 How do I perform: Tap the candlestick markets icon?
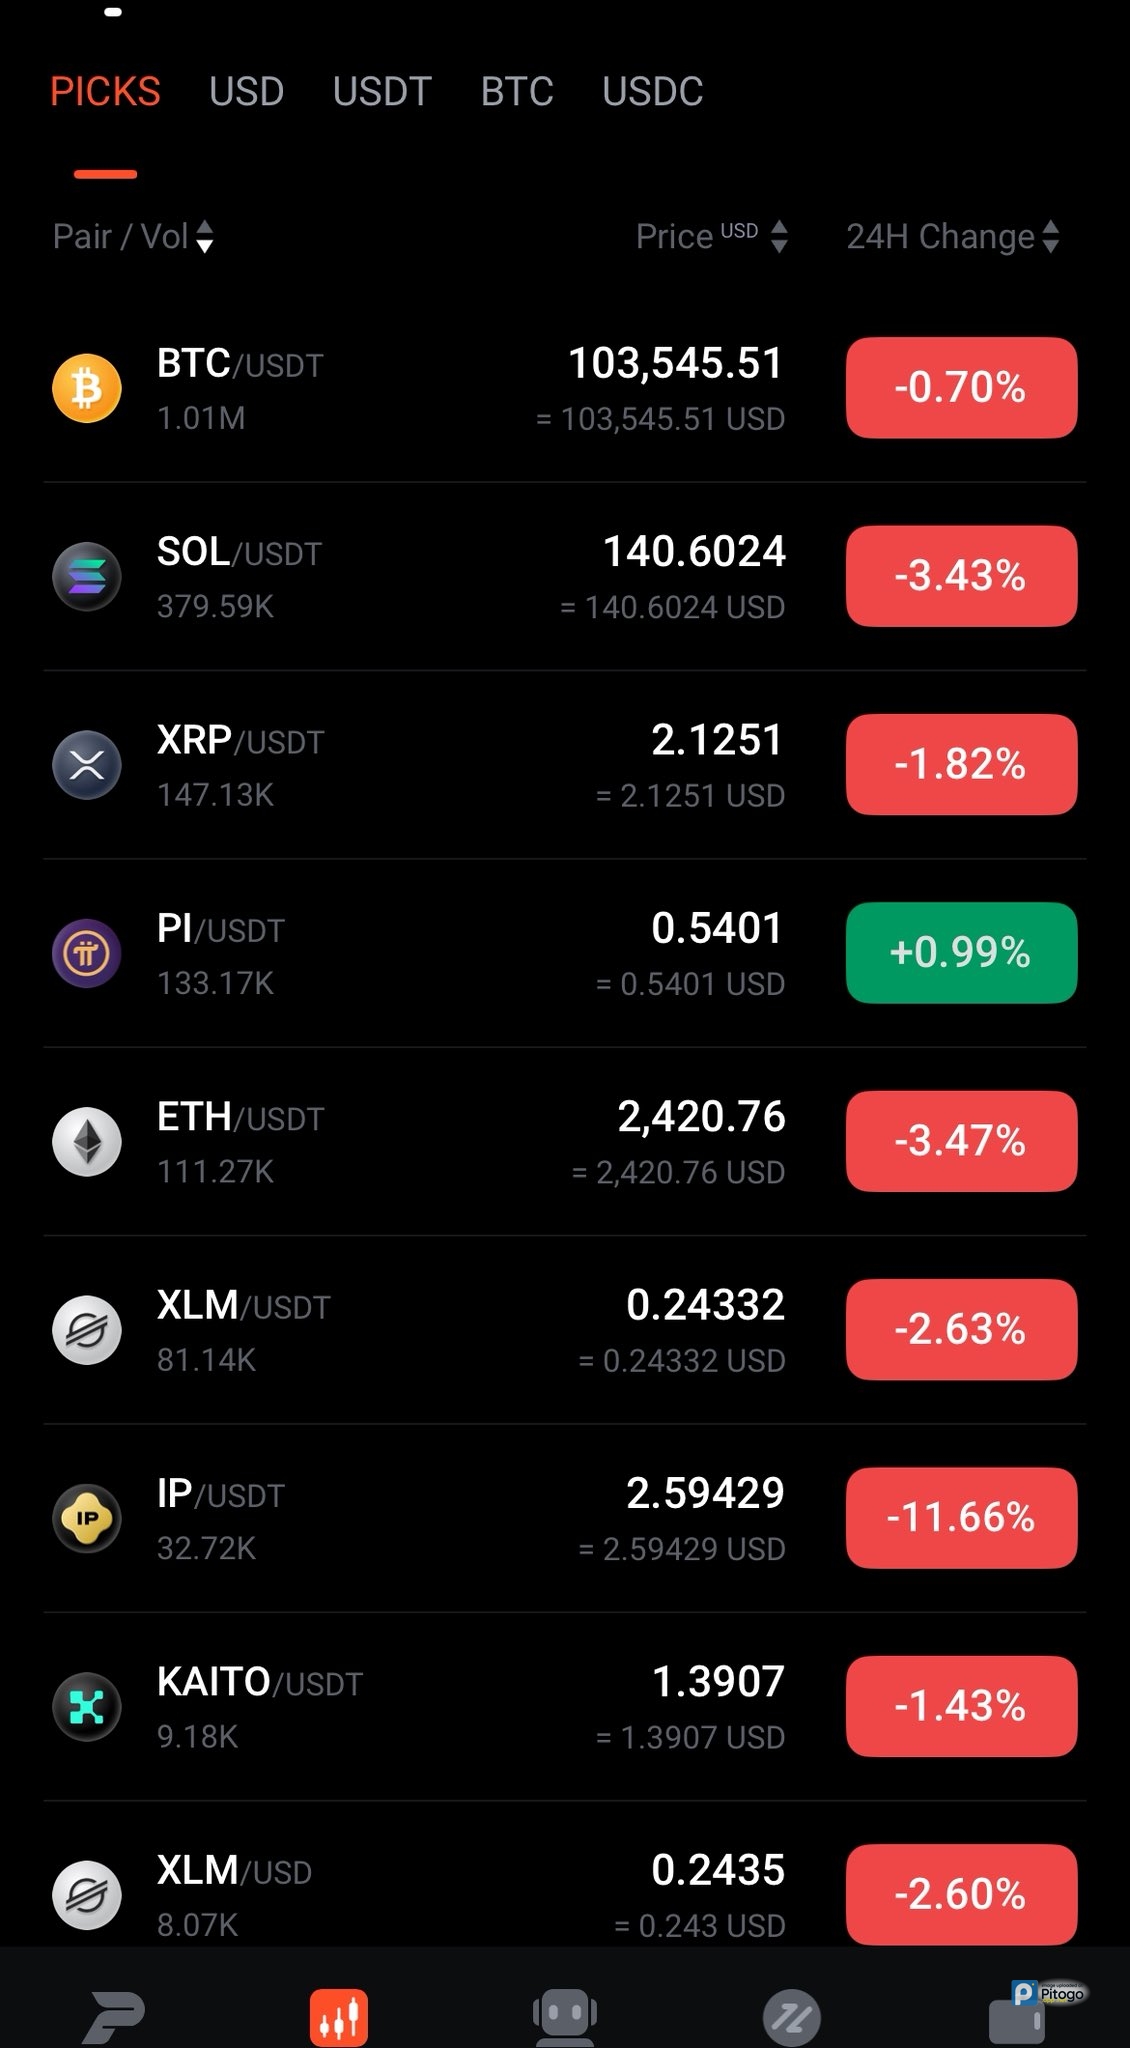339,2016
